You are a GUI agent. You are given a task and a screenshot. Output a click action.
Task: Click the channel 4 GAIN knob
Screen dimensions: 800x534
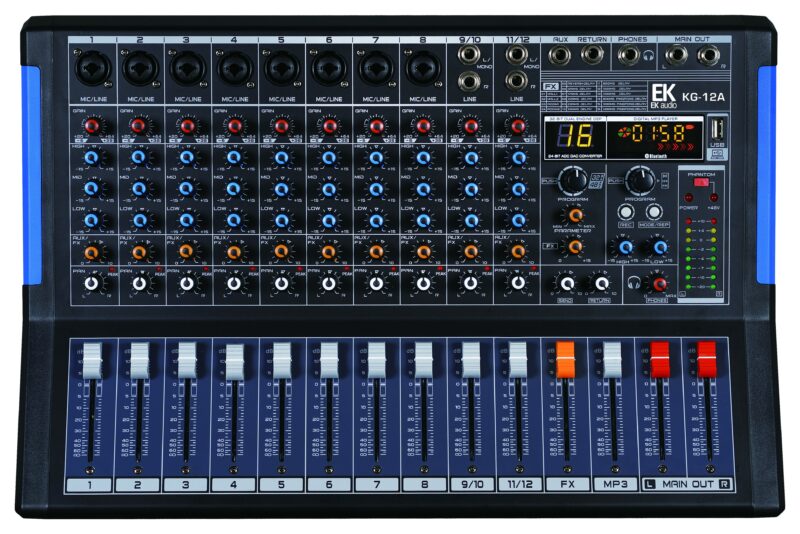point(234,126)
